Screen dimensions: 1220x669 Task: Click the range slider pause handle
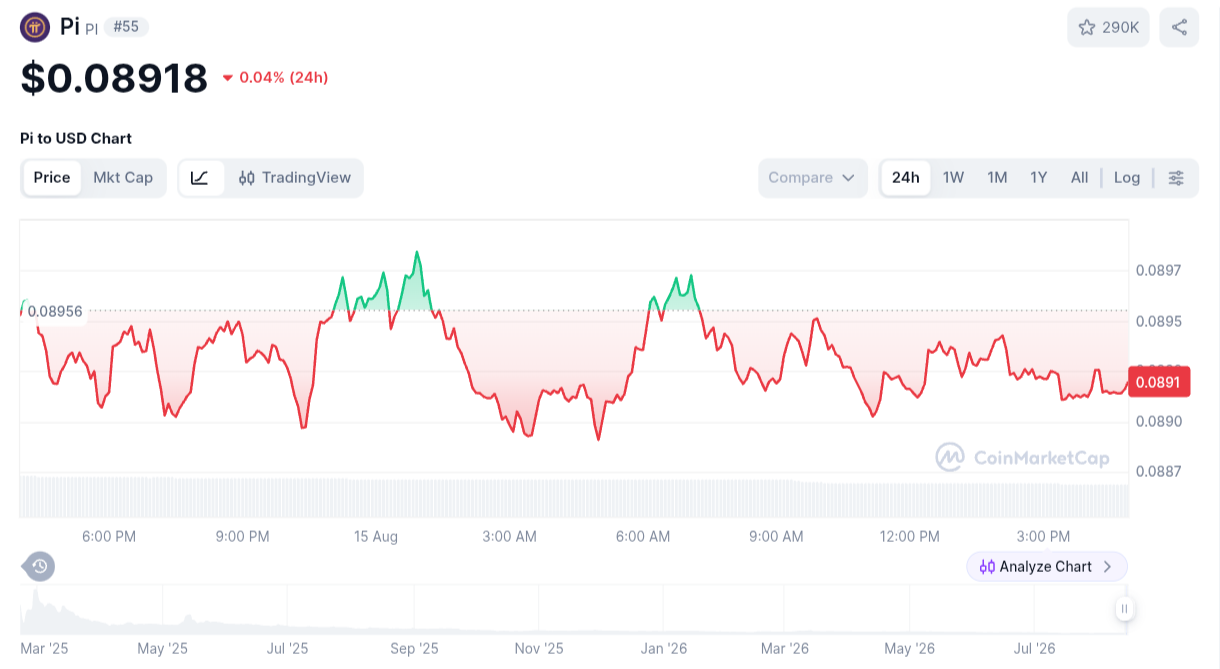click(1124, 608)
